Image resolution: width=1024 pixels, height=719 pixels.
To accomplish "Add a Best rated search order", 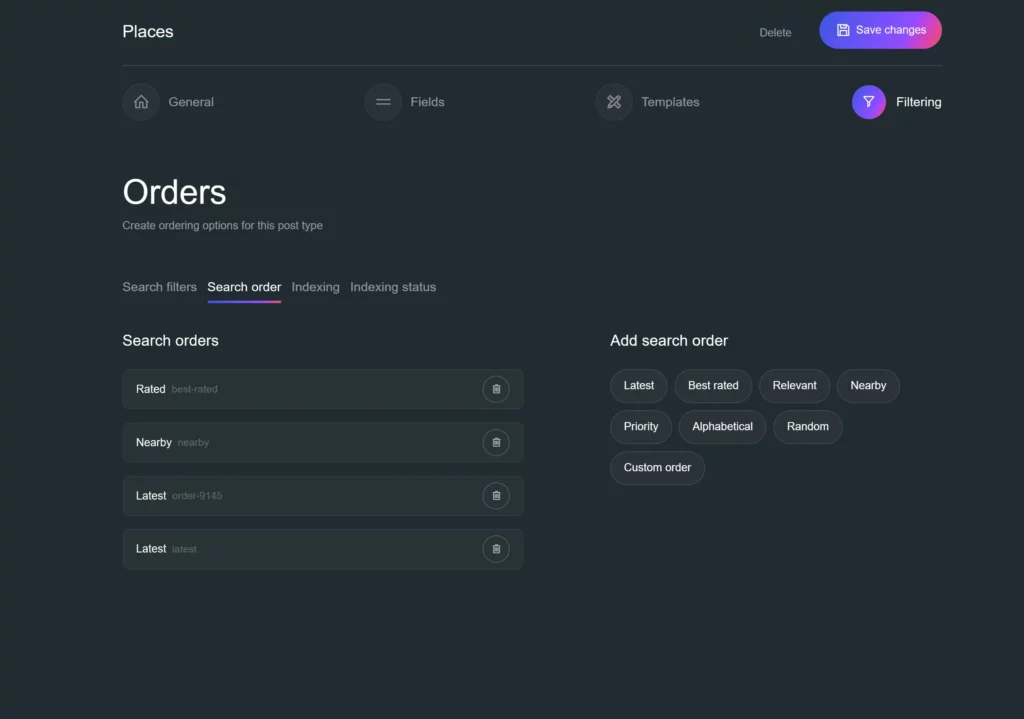I will tap(713, 386).
